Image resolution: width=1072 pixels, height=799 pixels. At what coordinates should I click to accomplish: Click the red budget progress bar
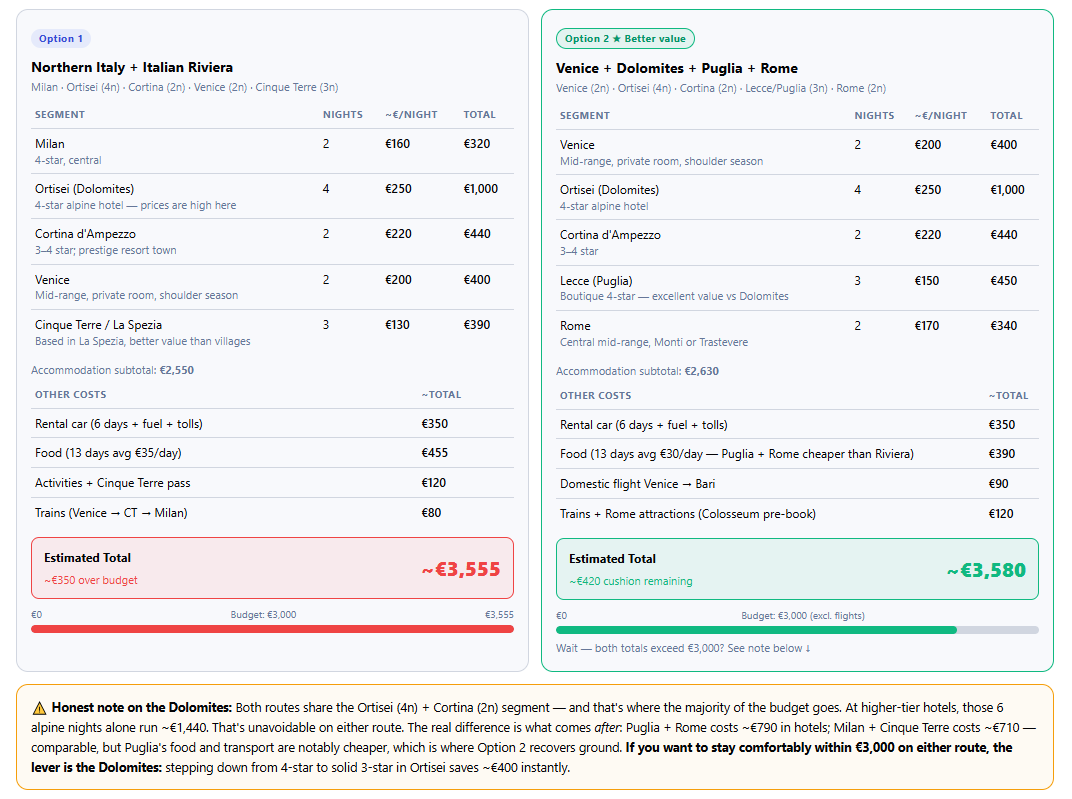coord(272,629)
